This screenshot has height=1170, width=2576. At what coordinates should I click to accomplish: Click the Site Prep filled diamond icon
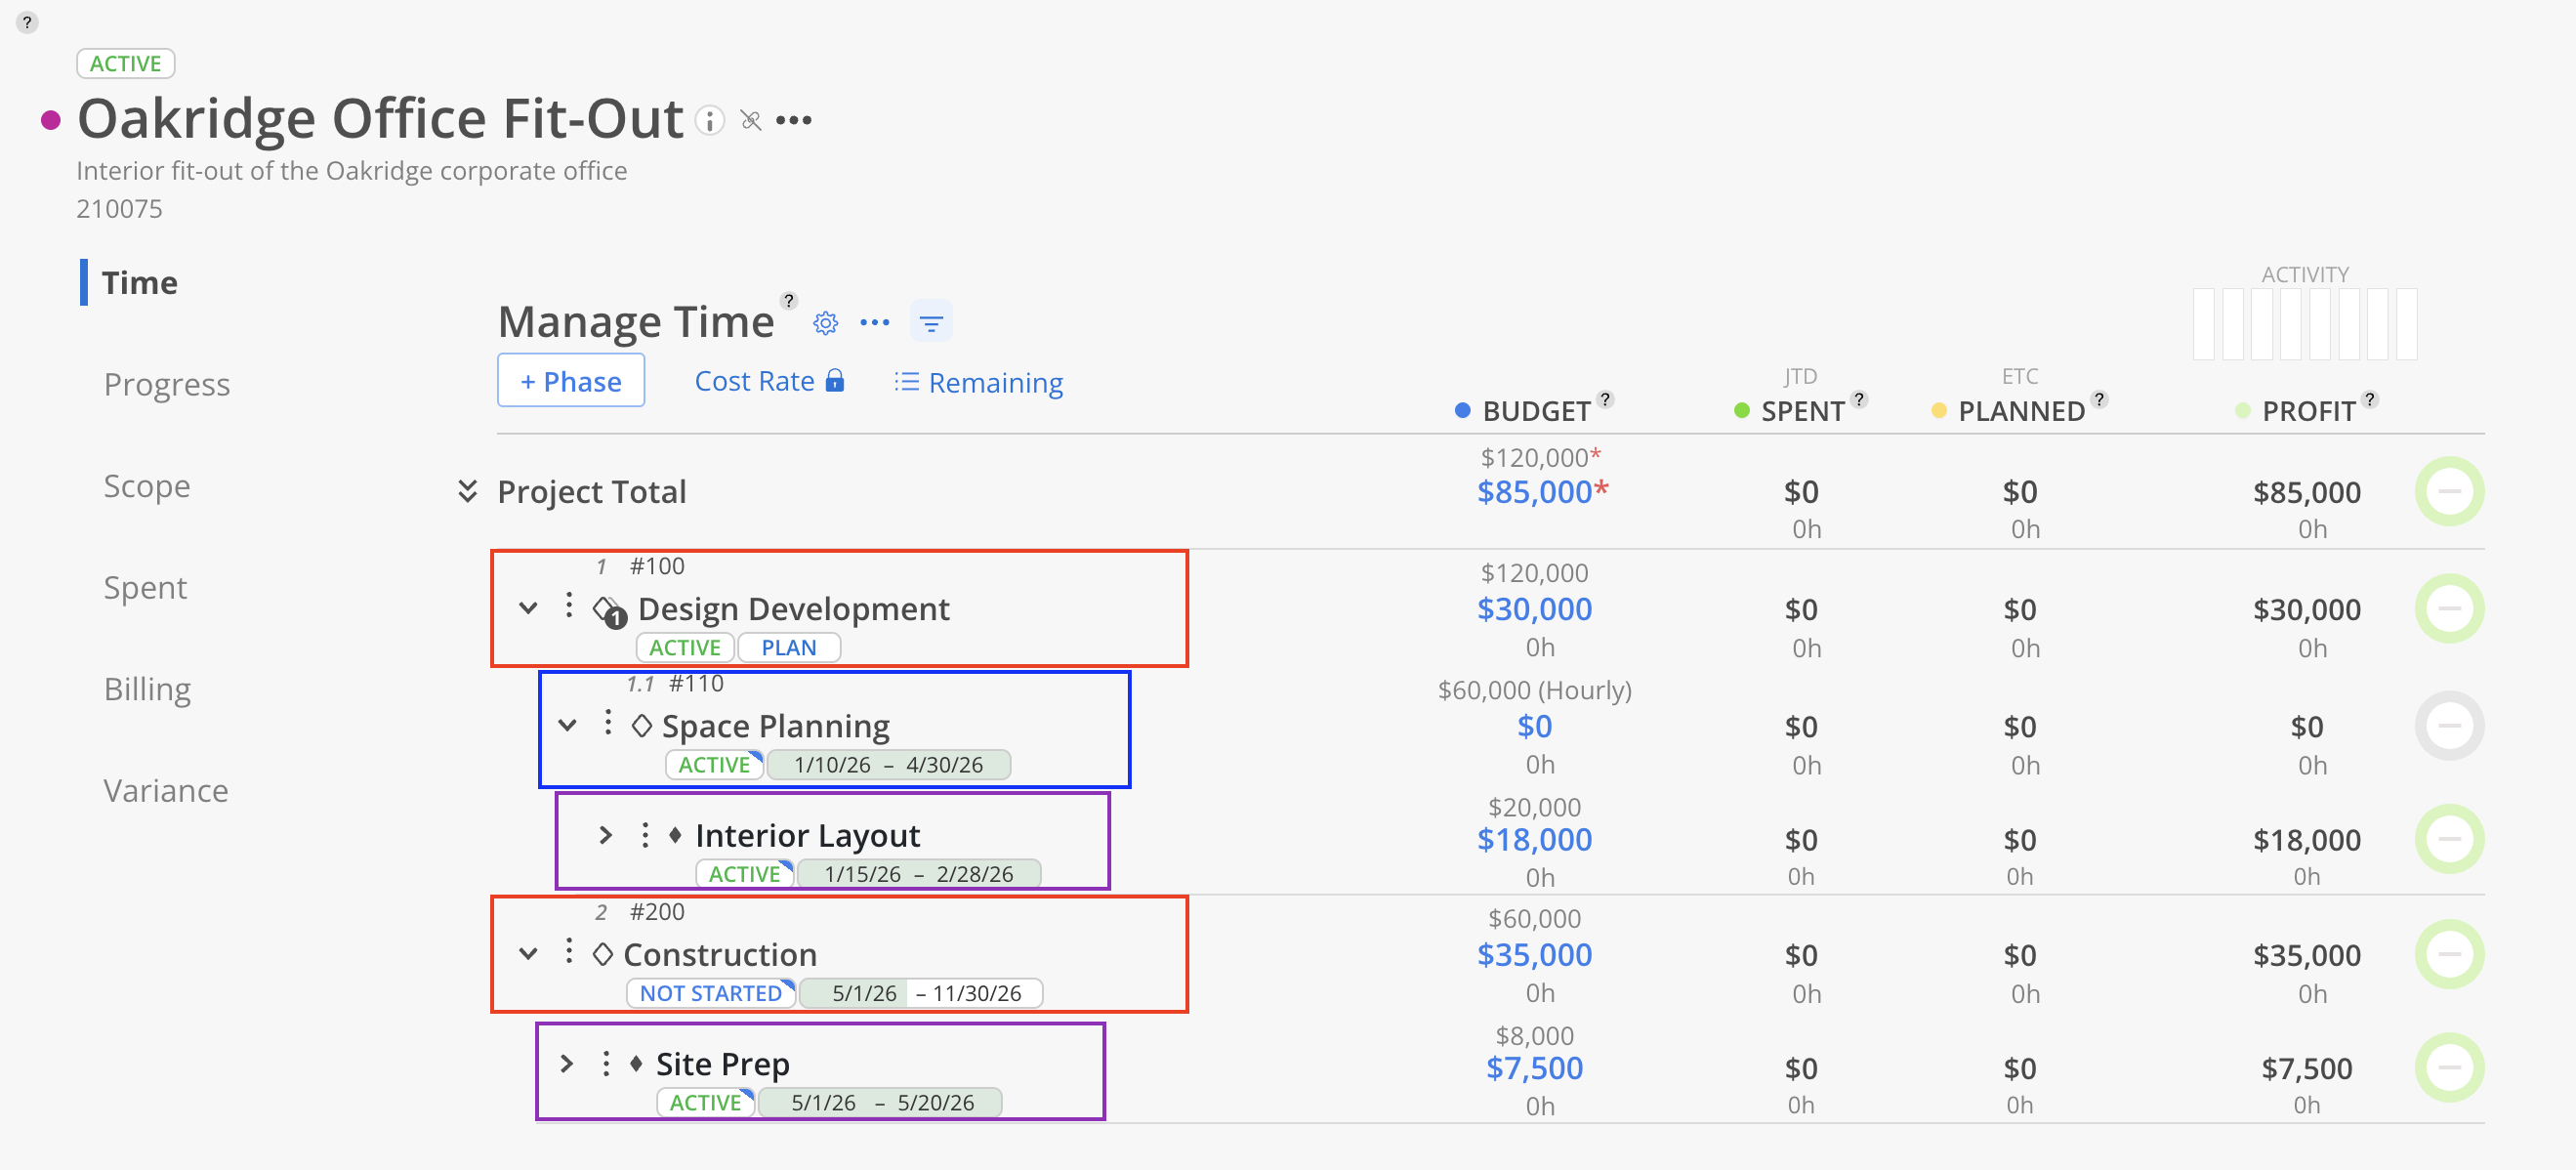click(636, 1063)
